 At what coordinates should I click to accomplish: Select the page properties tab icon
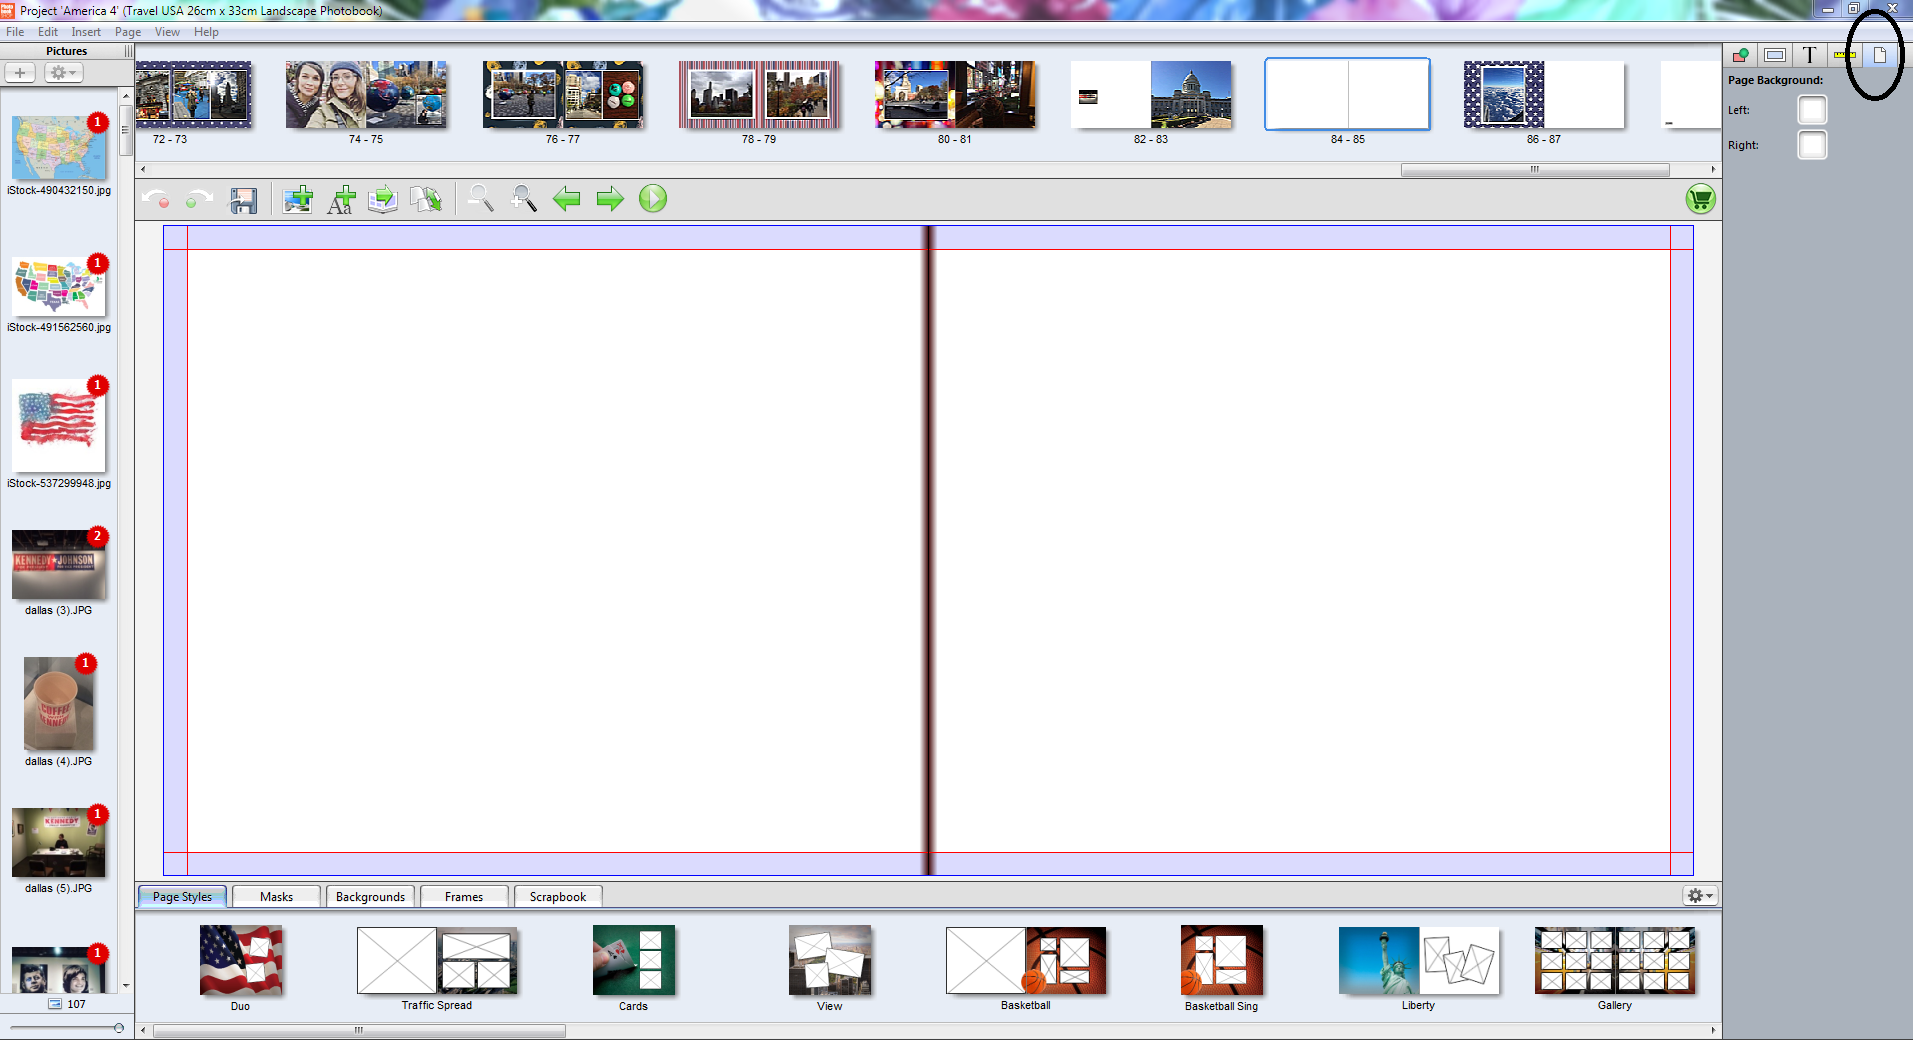1879,55
